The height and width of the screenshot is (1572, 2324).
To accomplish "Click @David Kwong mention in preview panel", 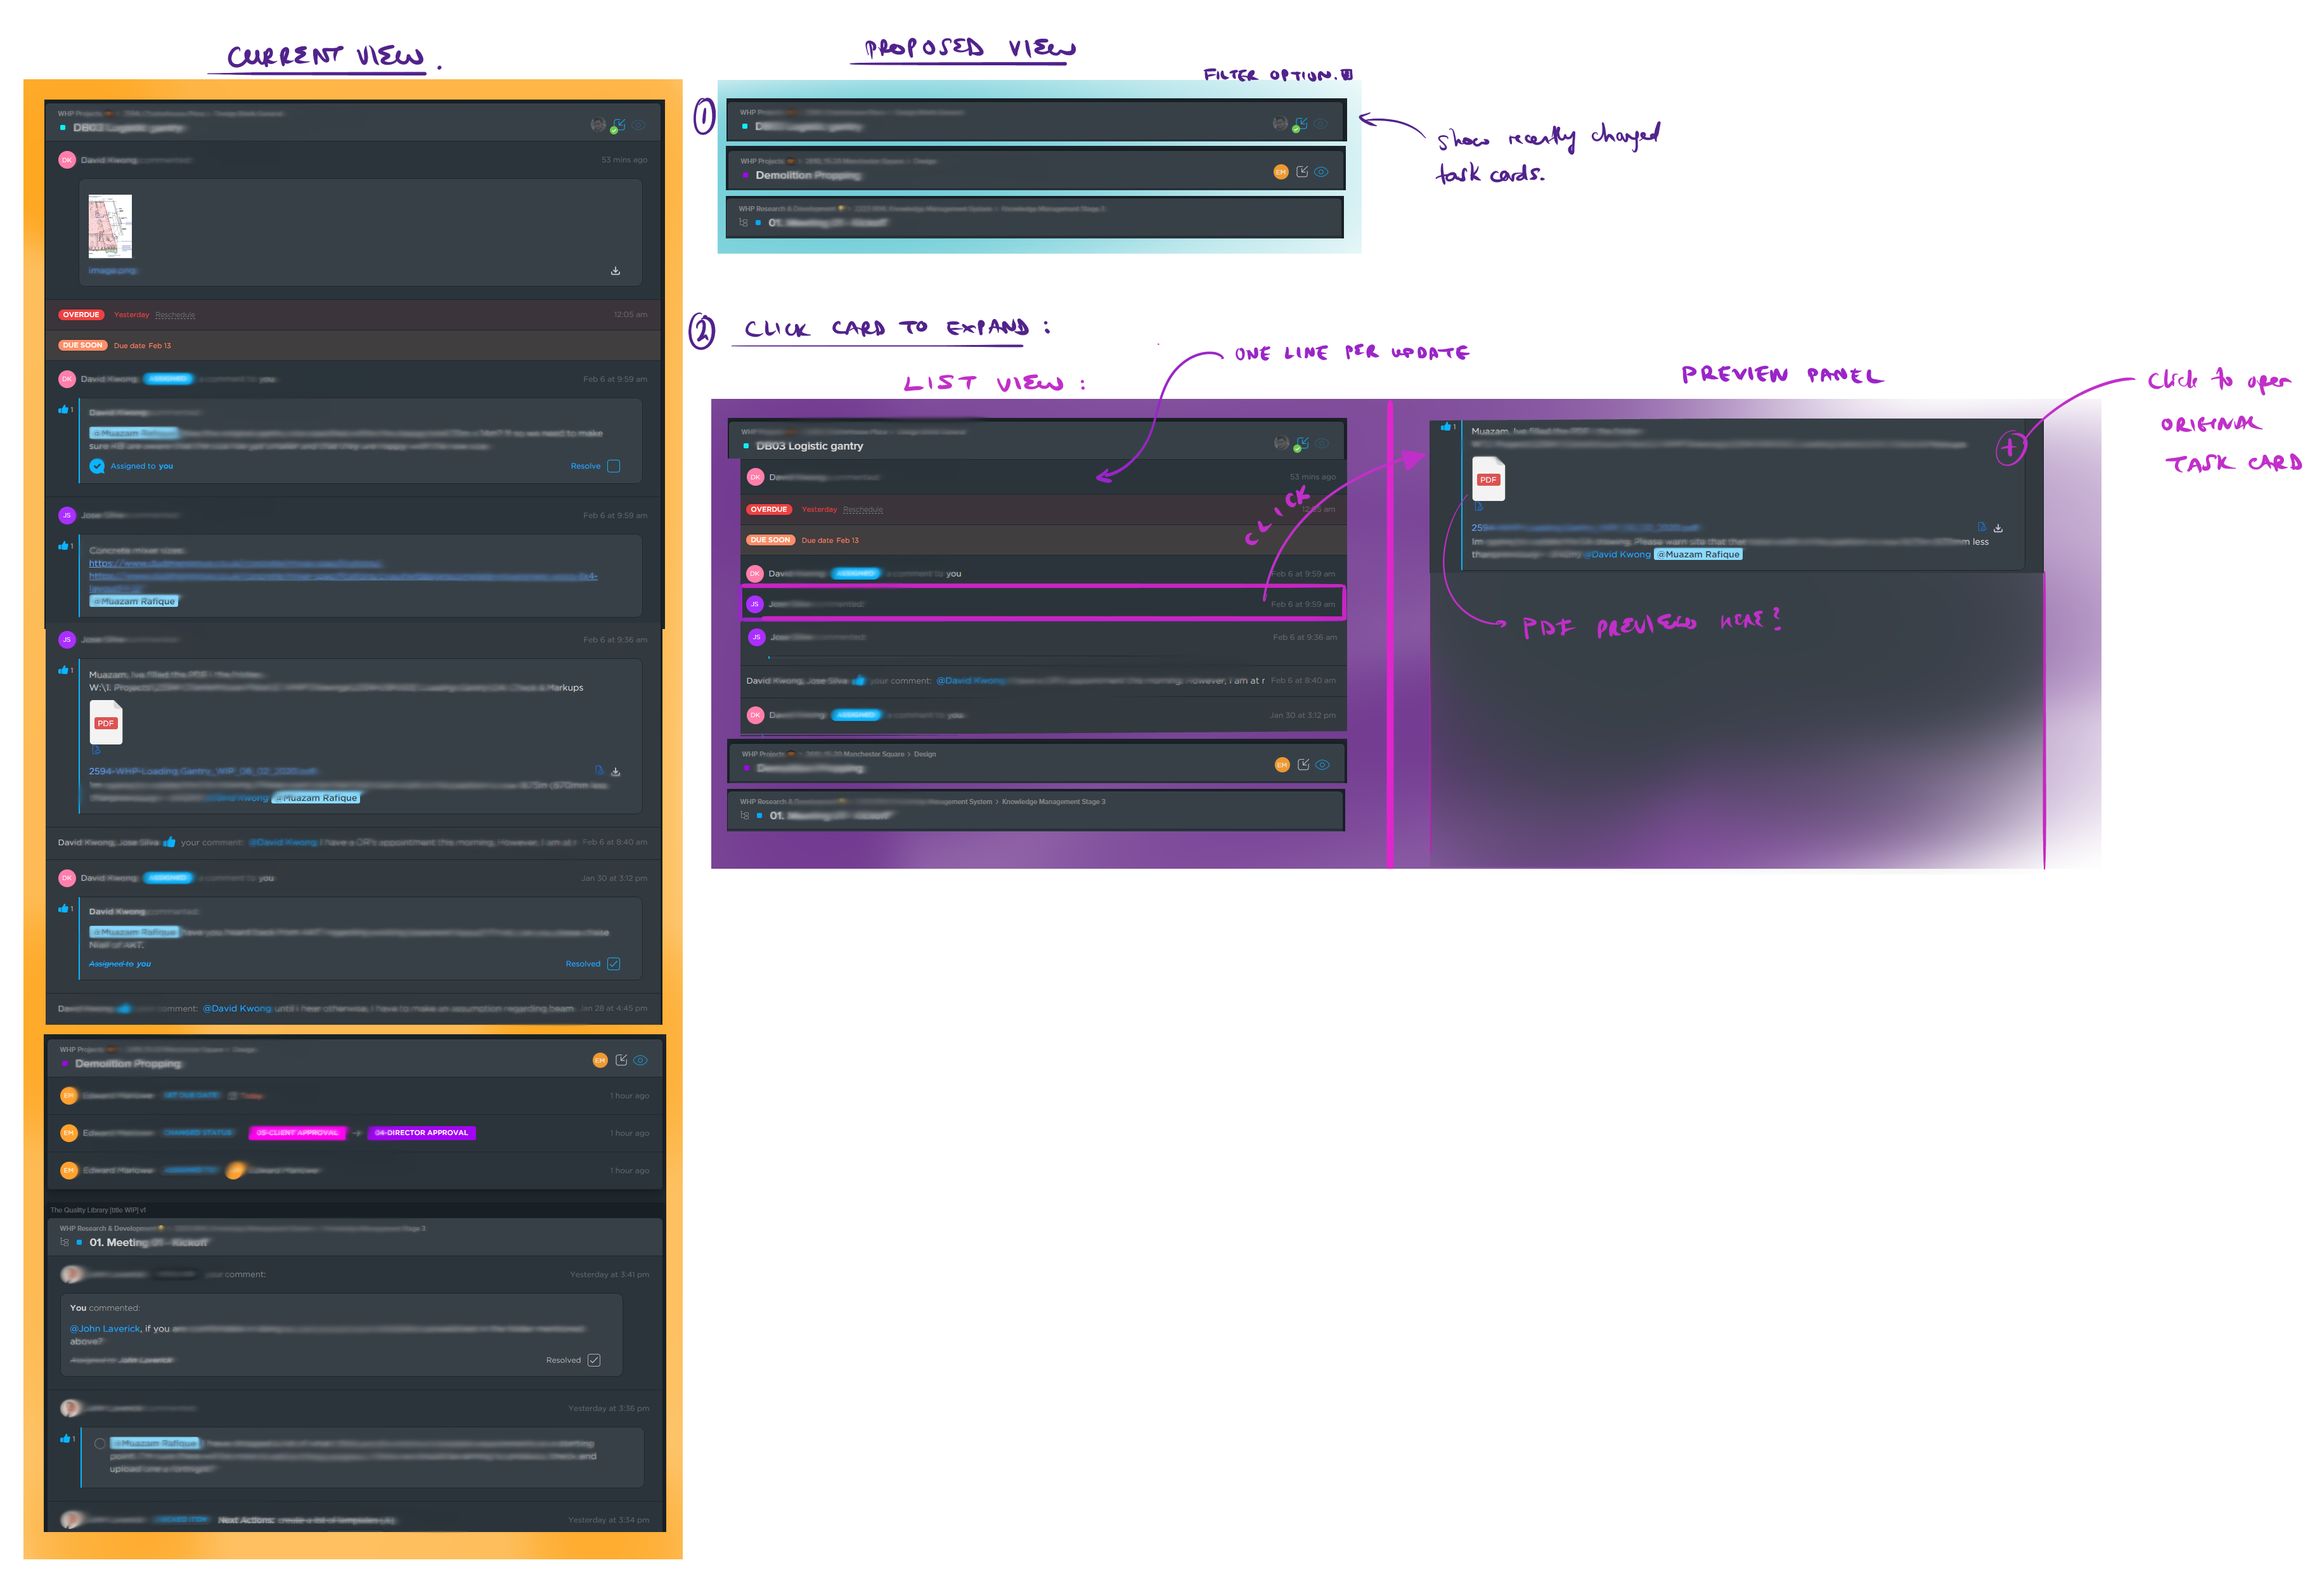I will [x=1617, y=555].
